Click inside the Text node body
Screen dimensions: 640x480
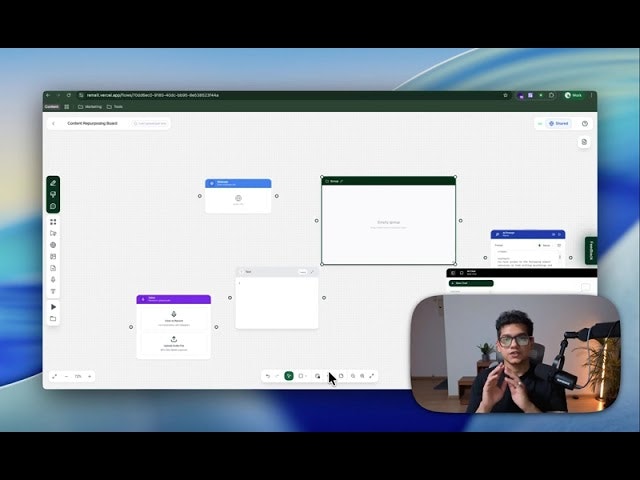[277, 302]
